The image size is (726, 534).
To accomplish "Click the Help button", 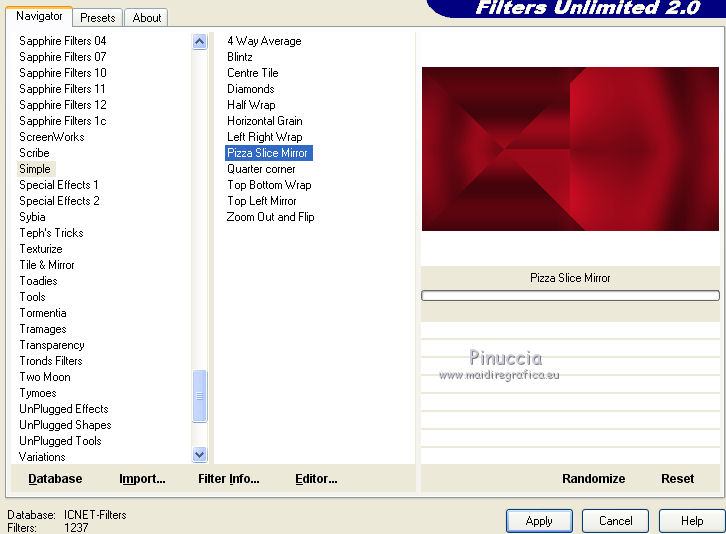I will click(x=692, y=521).
